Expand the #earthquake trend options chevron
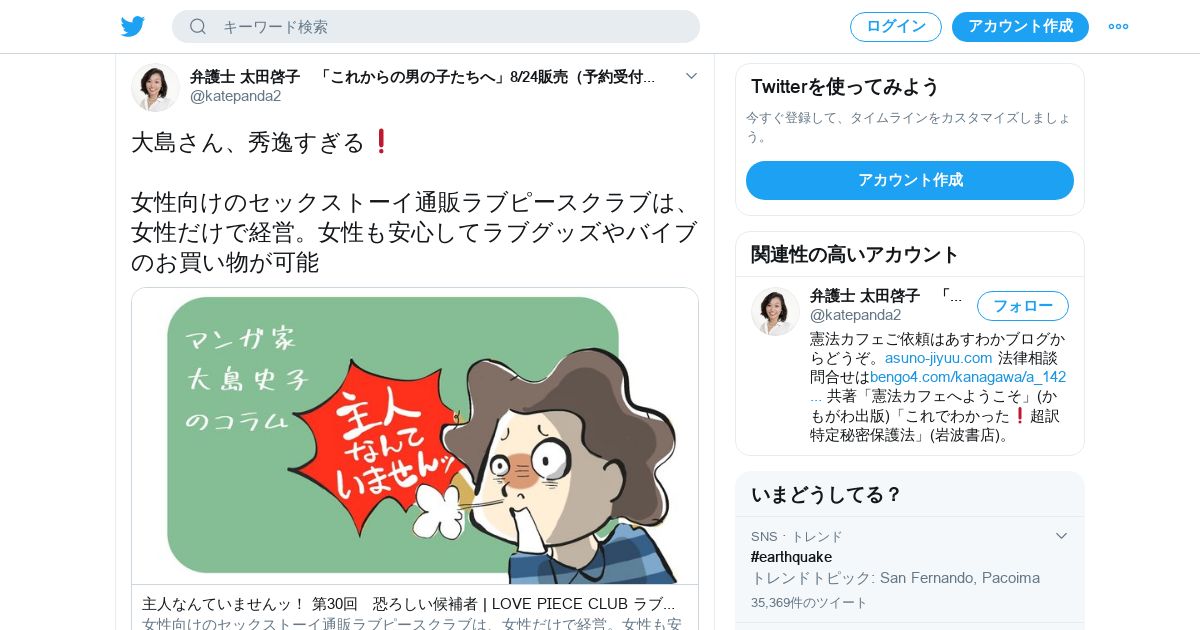 pos(1062,536)
